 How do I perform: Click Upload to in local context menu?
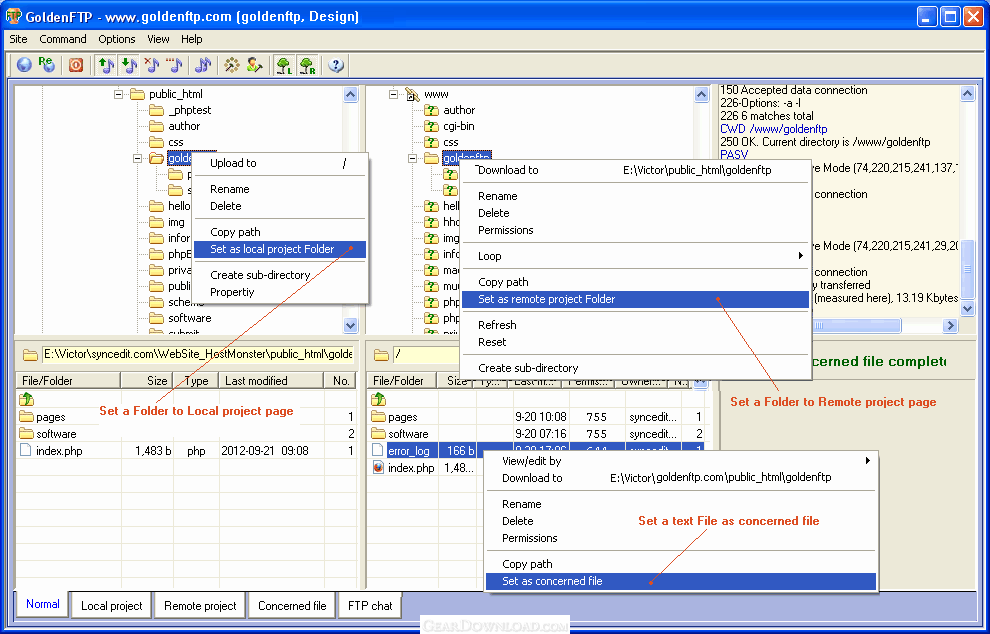tap(280, 163)
